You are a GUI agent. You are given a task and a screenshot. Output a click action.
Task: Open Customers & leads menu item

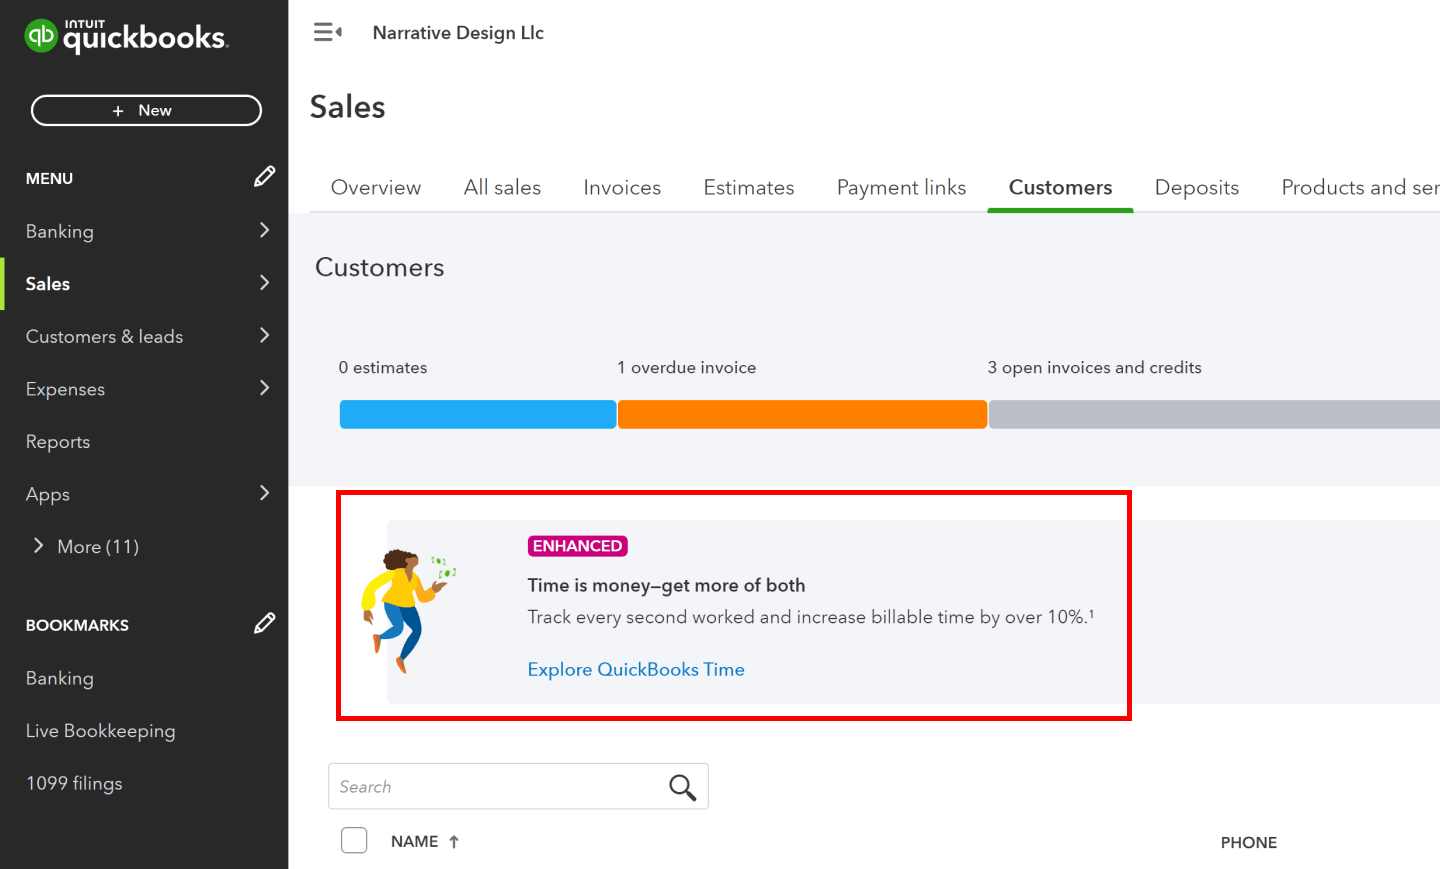coord(104,337)
